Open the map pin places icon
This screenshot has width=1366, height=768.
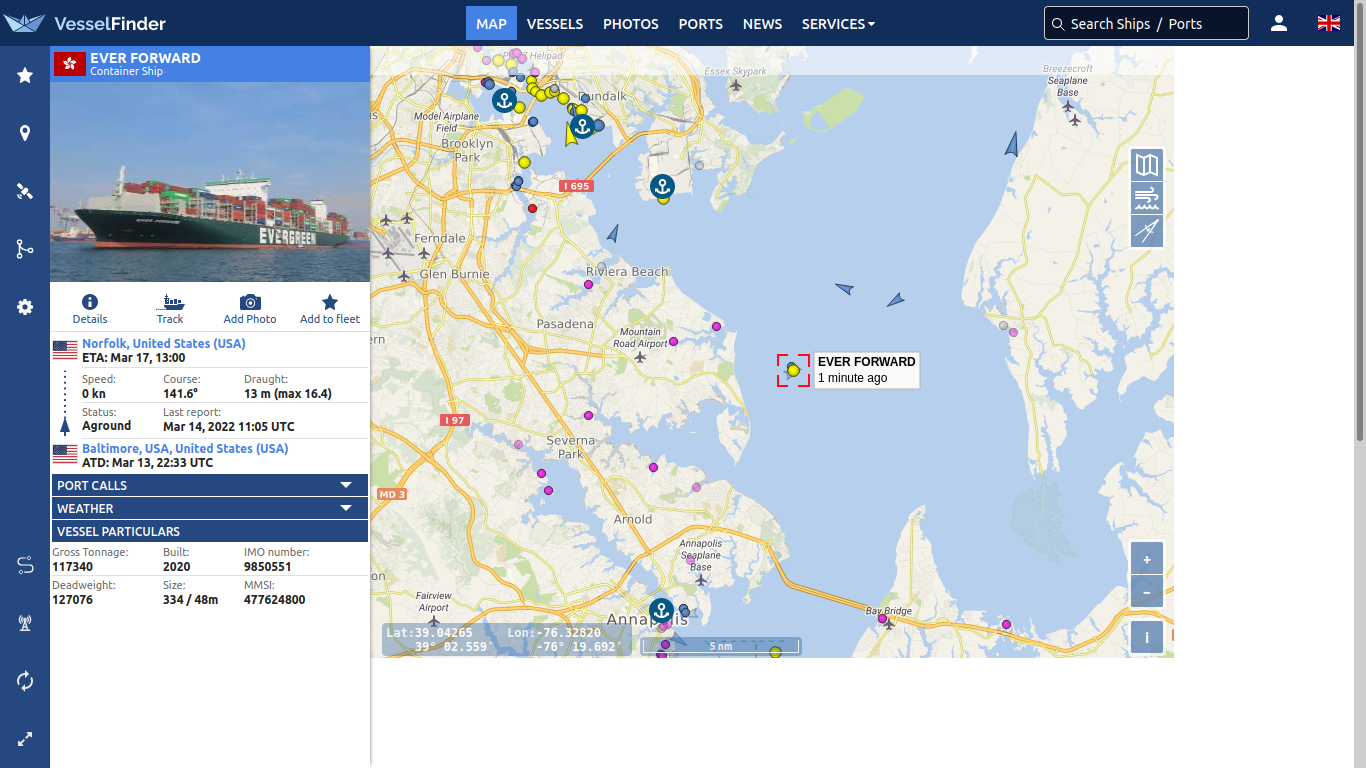pos(25,133)
